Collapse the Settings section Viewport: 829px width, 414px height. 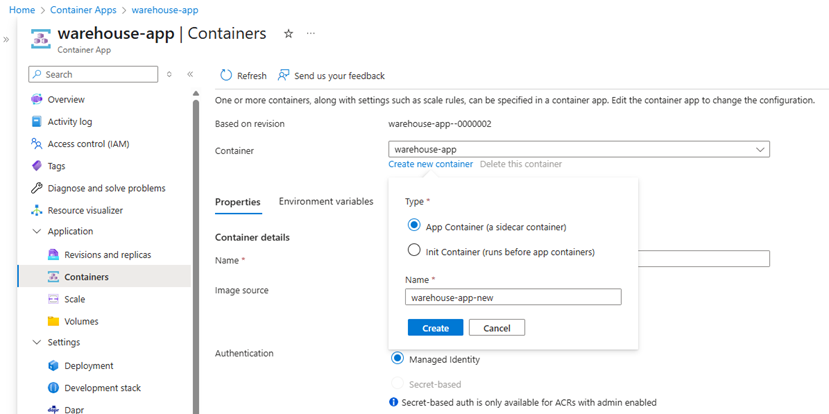[x=36, y=343]
